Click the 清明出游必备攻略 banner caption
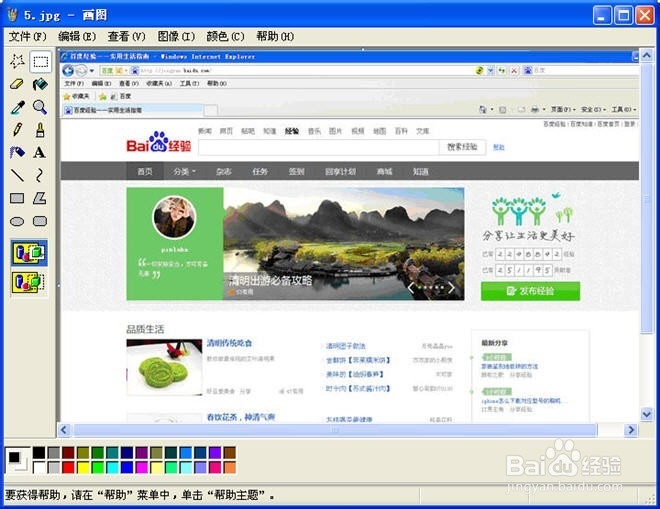 [x=271, y=280]
